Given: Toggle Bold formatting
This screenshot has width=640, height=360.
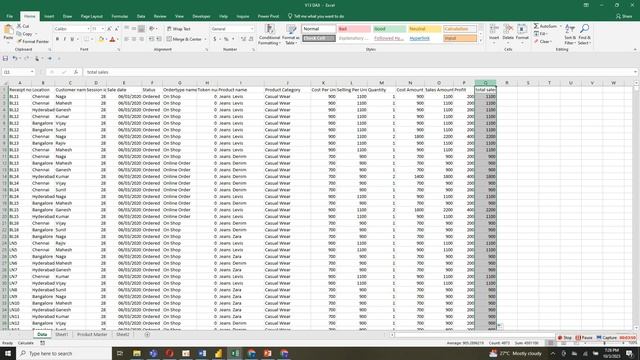Looking at the screenshot, I should click(57, 39).
